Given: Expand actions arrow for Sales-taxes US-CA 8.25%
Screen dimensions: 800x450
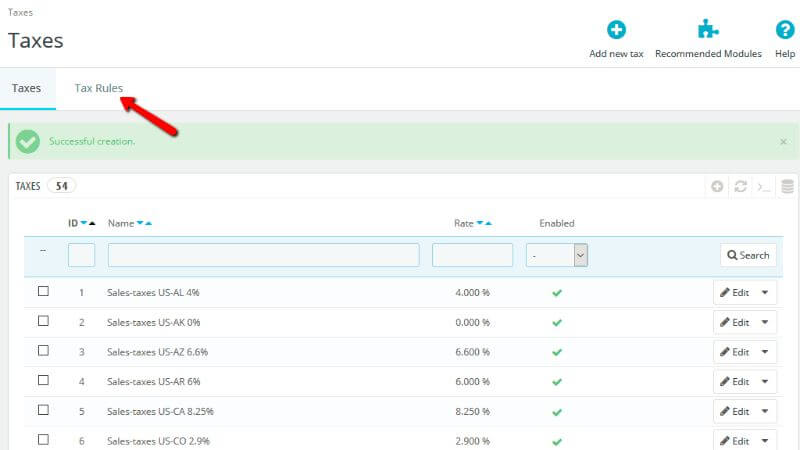Looking at the screenshot, I should click(x=765, y=411).
